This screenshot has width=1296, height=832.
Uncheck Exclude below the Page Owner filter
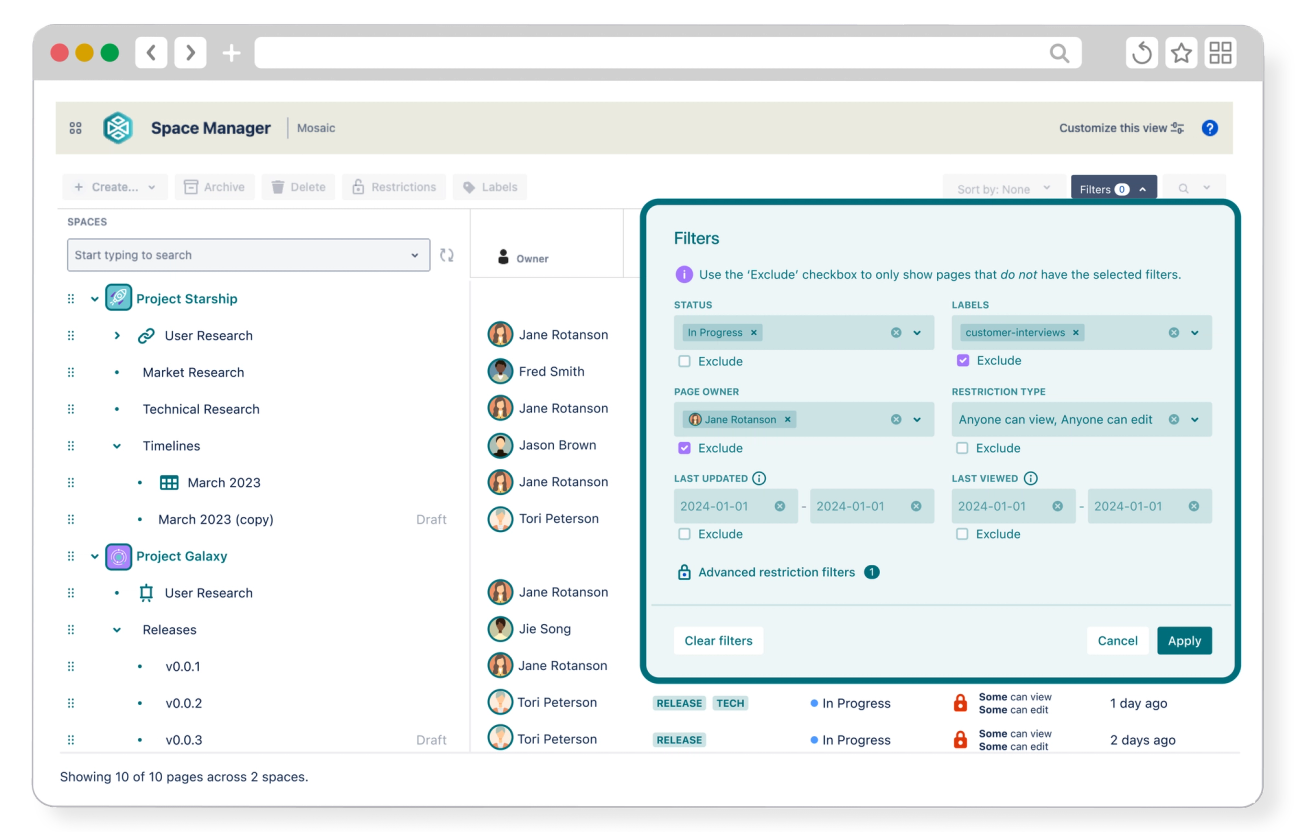pos(684,448)
